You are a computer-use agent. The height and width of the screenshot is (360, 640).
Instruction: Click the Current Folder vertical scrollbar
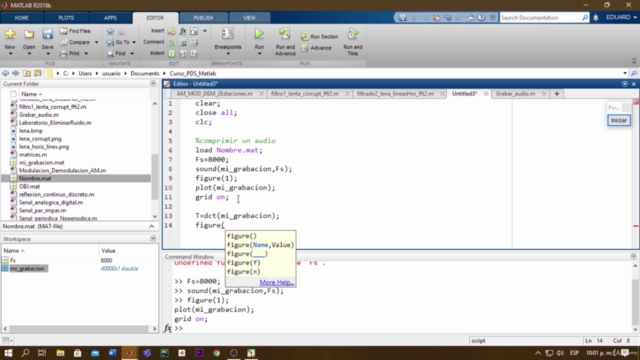pos(155,178)
